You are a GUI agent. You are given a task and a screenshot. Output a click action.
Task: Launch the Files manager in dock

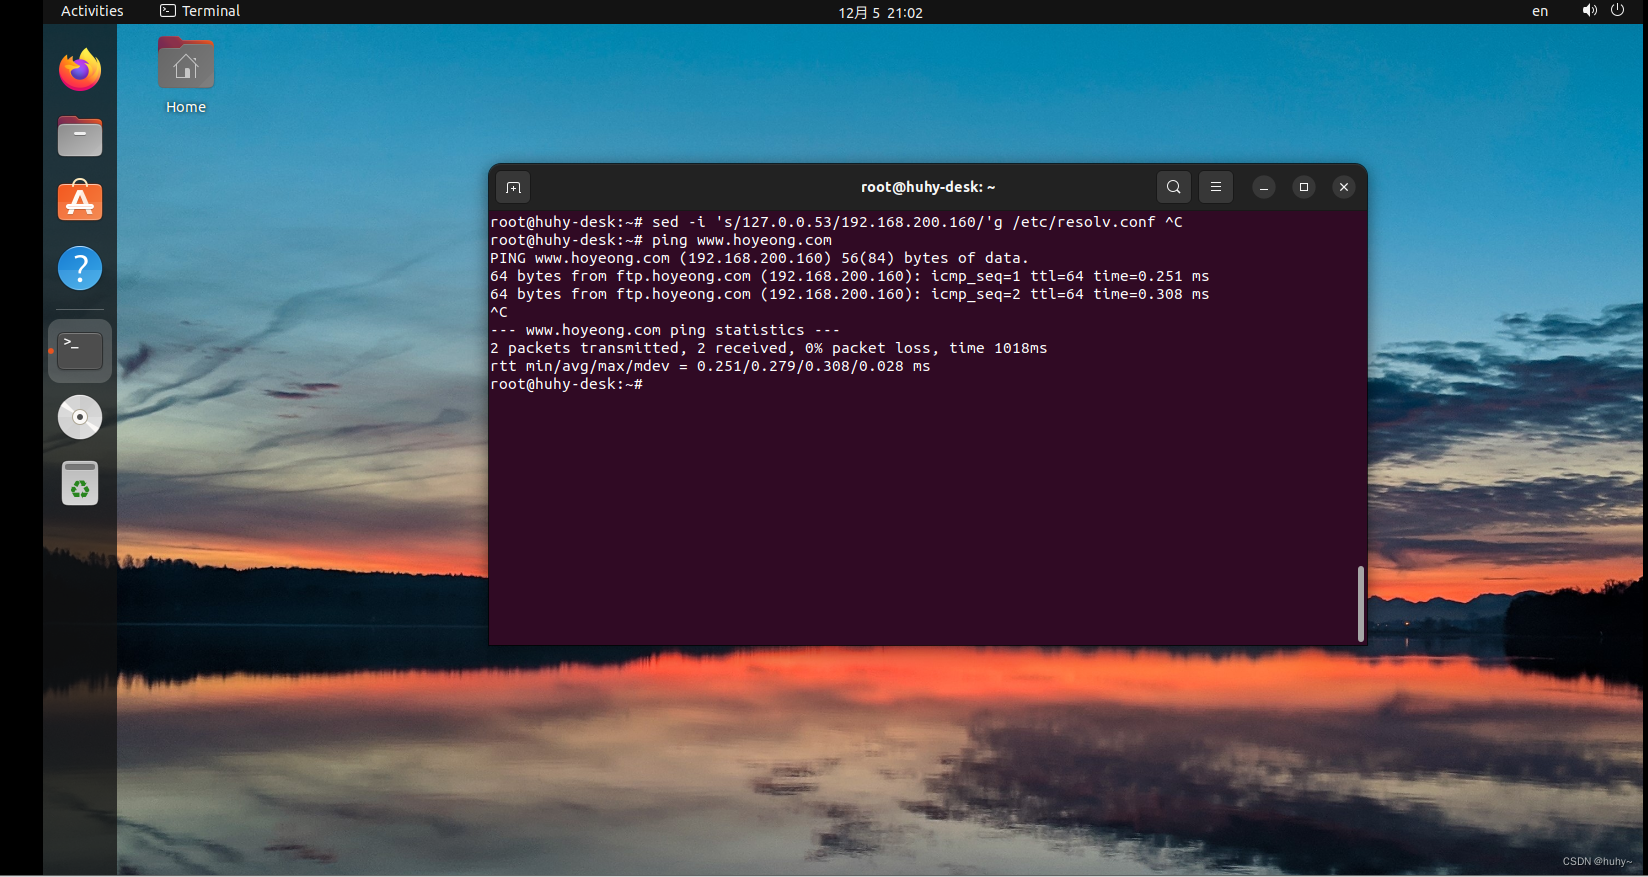click(x=80, y=136)
